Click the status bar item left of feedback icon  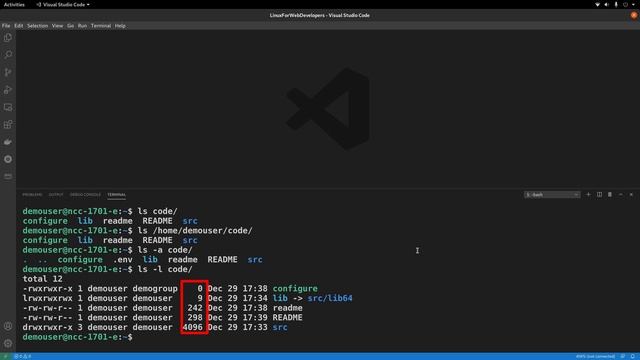595,356
